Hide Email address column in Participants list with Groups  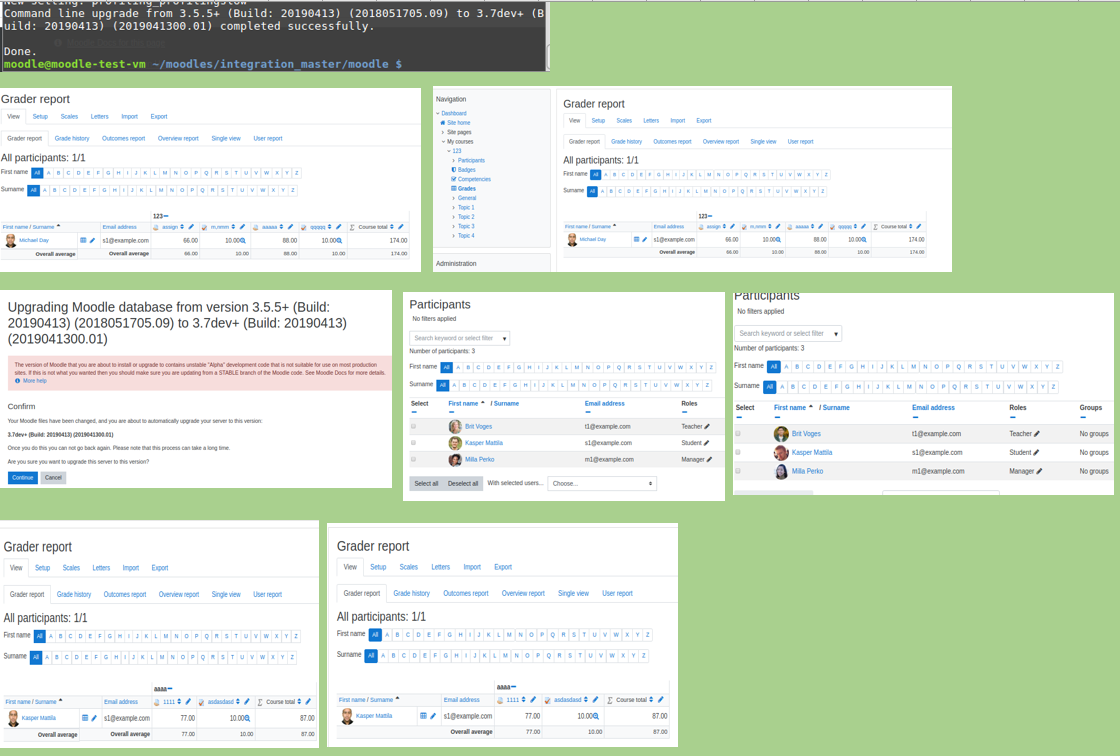(915, 417)
